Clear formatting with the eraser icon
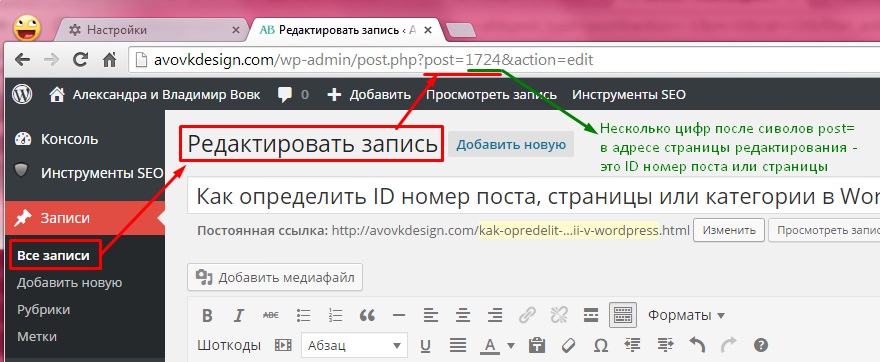This screenshot has height=362, width=880. point(569,345)
